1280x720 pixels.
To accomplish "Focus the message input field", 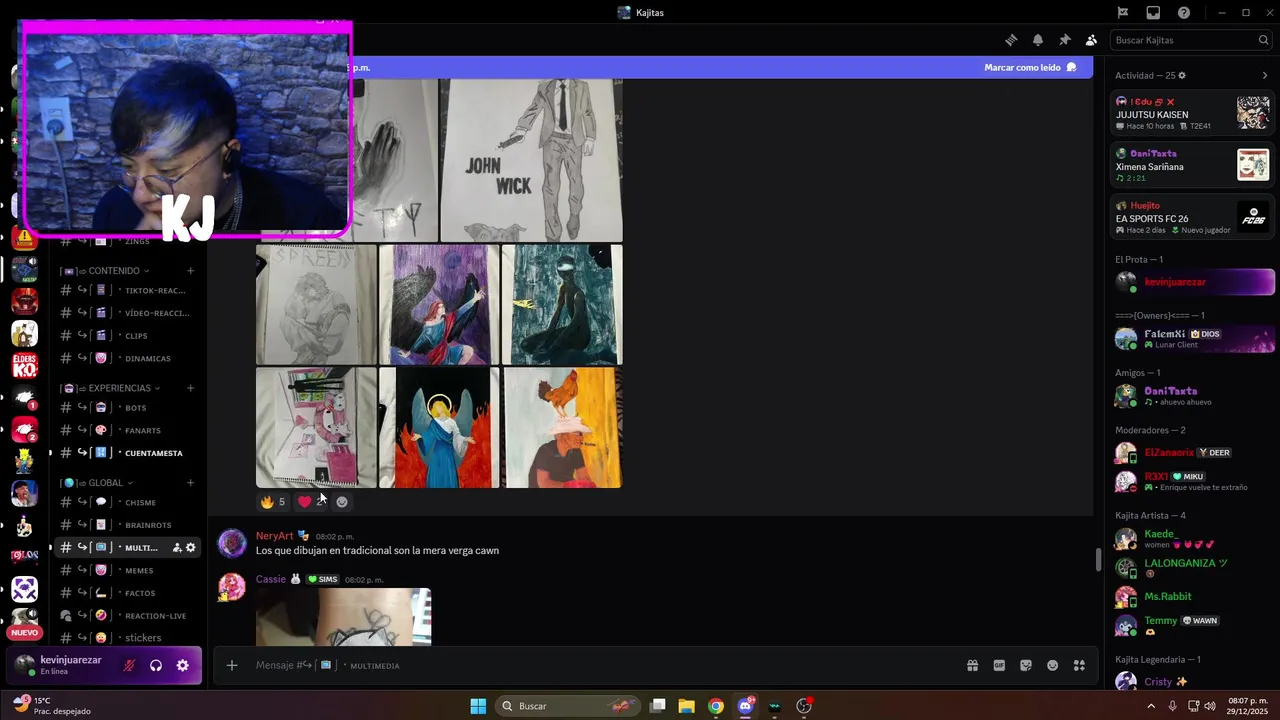I will [600, 665].
